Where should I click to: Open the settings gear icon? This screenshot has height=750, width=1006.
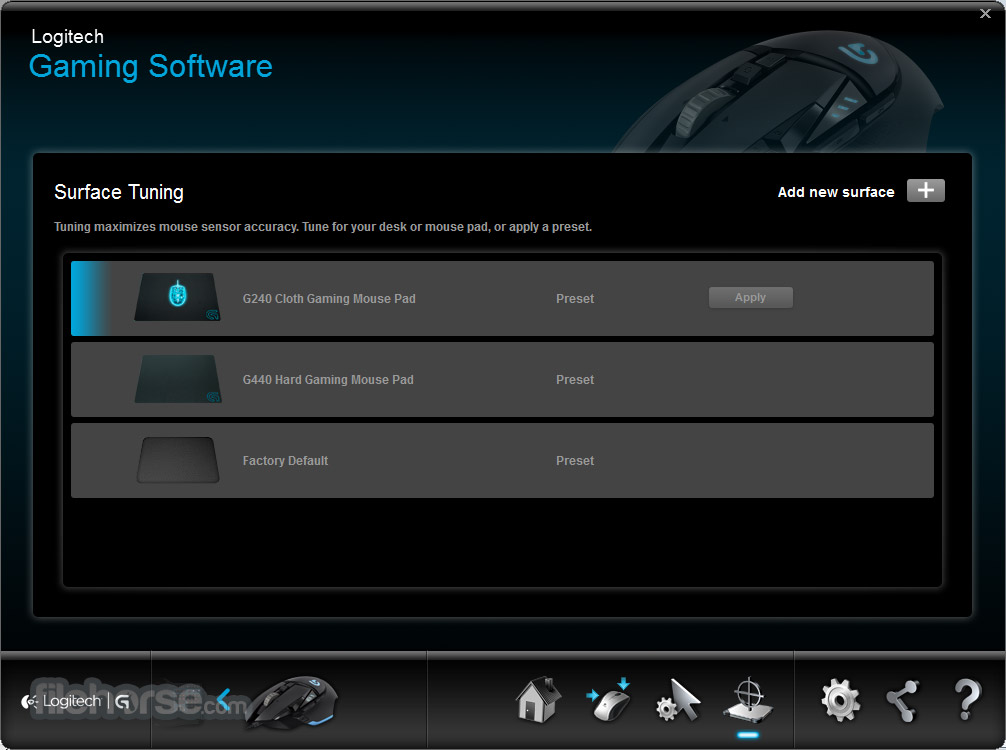click(x=840, y=699)
